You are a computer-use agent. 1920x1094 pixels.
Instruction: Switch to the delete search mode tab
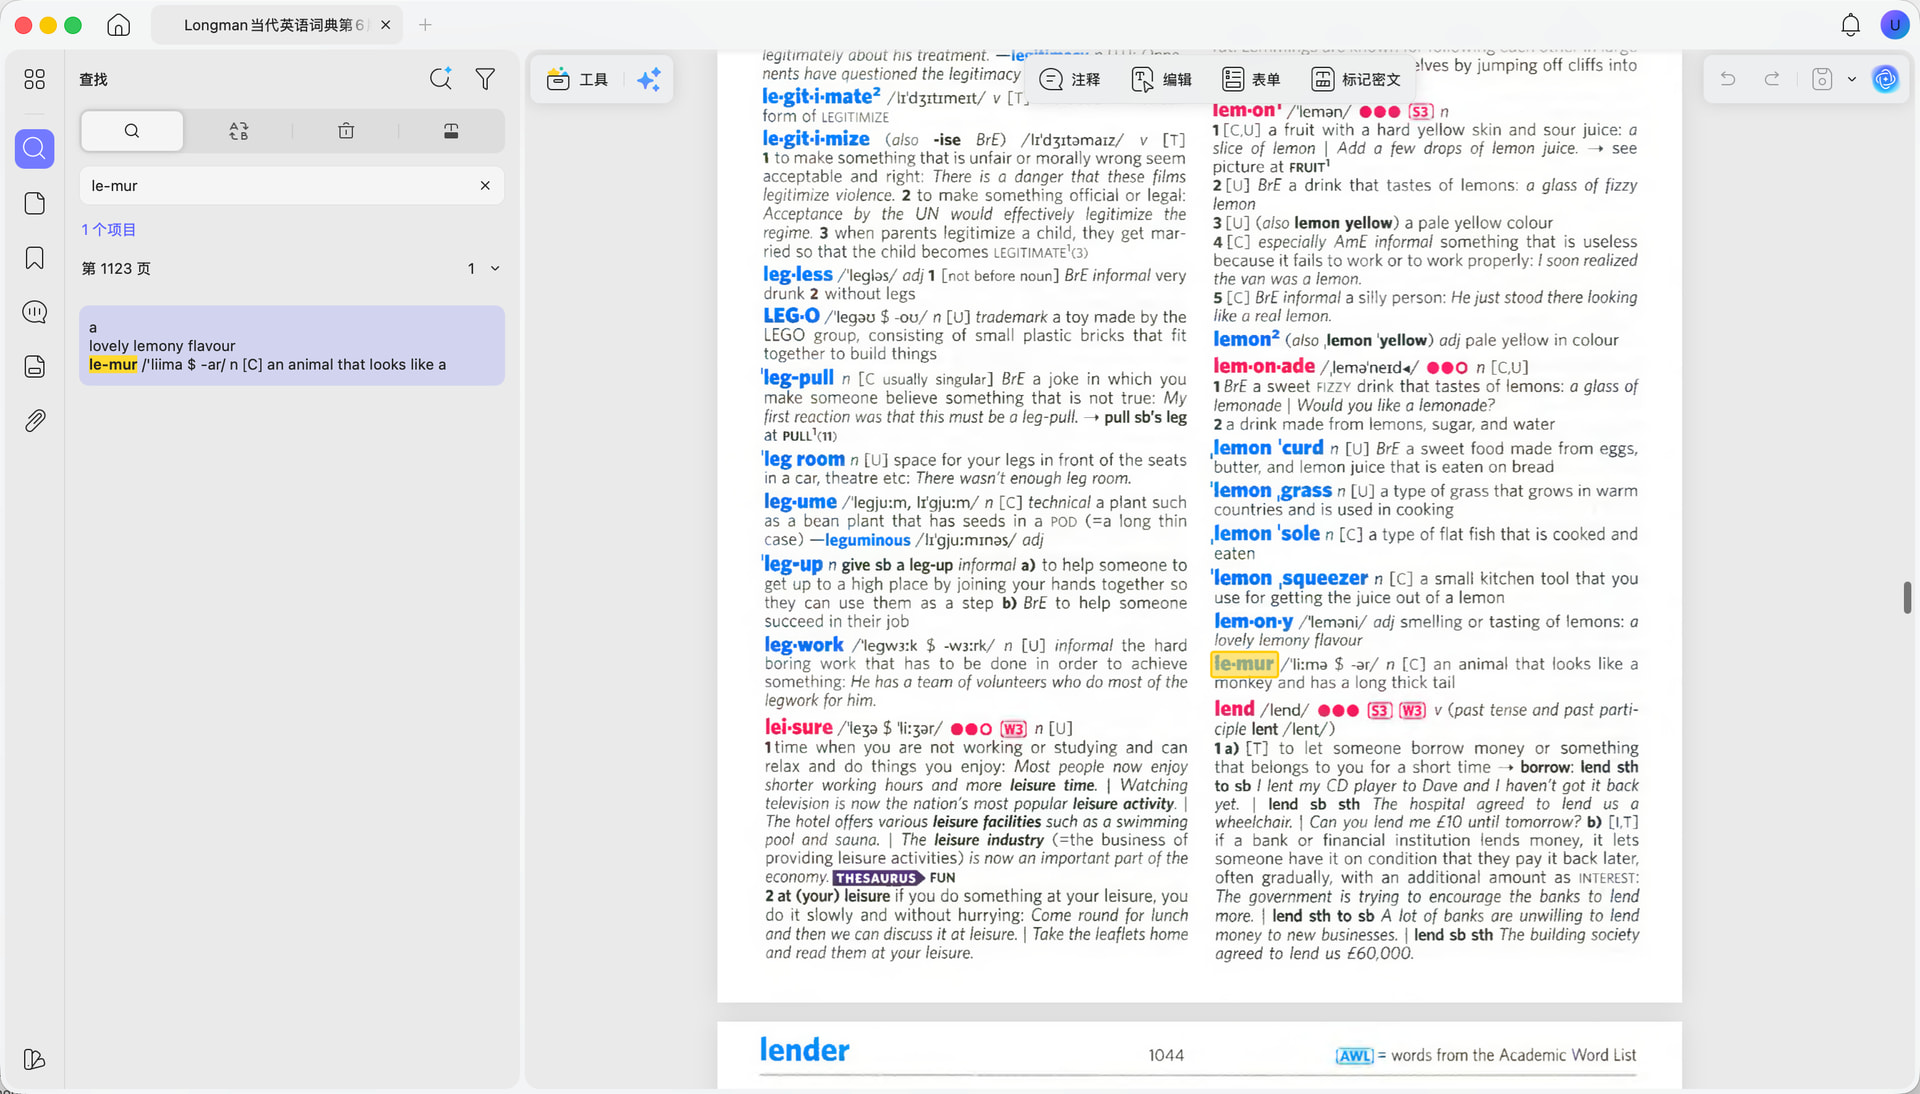pyautogui.click(x=346, y=131)
